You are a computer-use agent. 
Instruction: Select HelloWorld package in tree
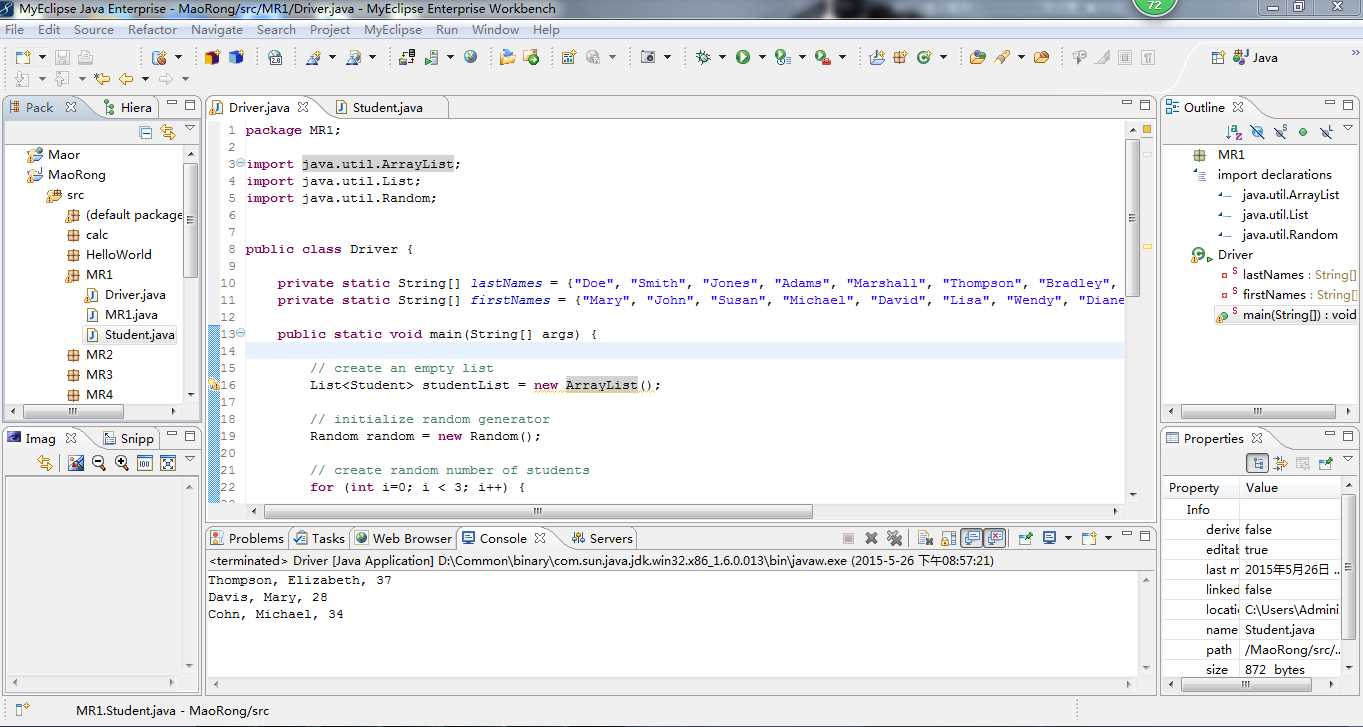tap(108, 255)
